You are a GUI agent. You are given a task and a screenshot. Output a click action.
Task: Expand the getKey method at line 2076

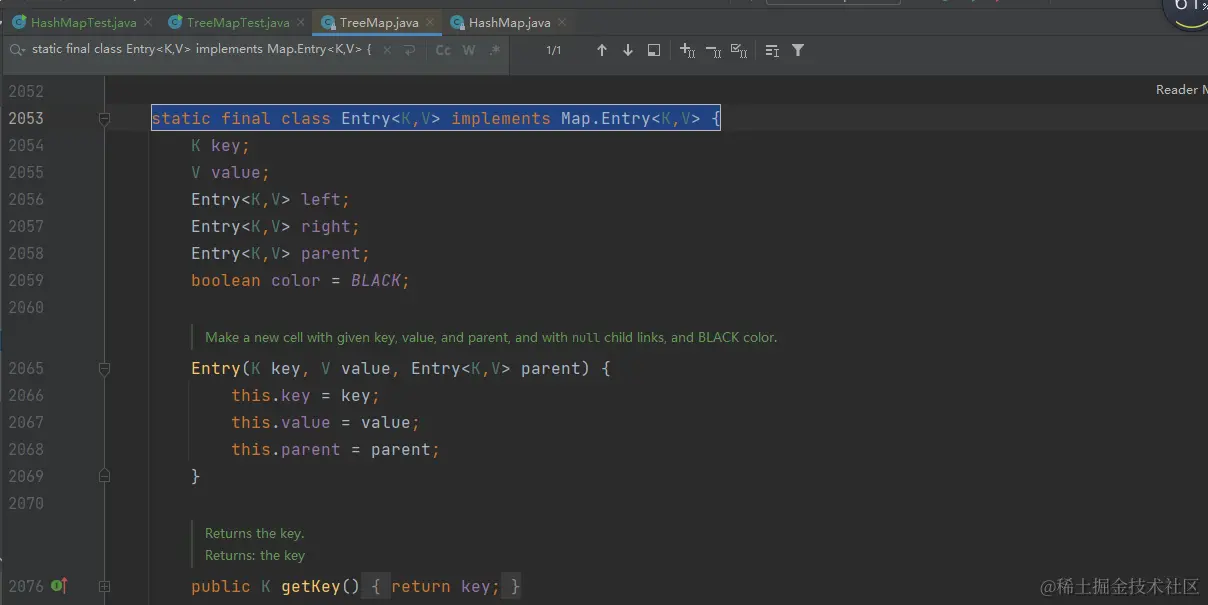click(x=104, y=586)
